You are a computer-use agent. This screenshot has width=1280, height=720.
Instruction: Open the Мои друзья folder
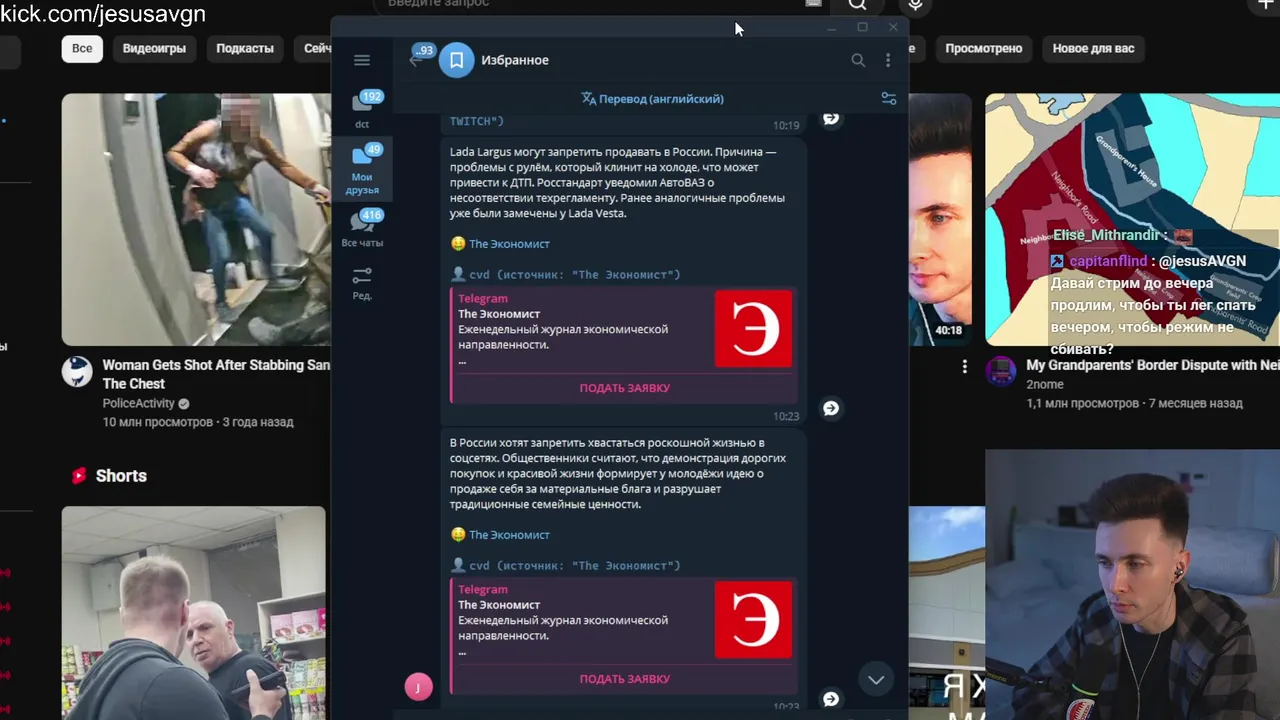pyautogui.click(x=362, y=169)
